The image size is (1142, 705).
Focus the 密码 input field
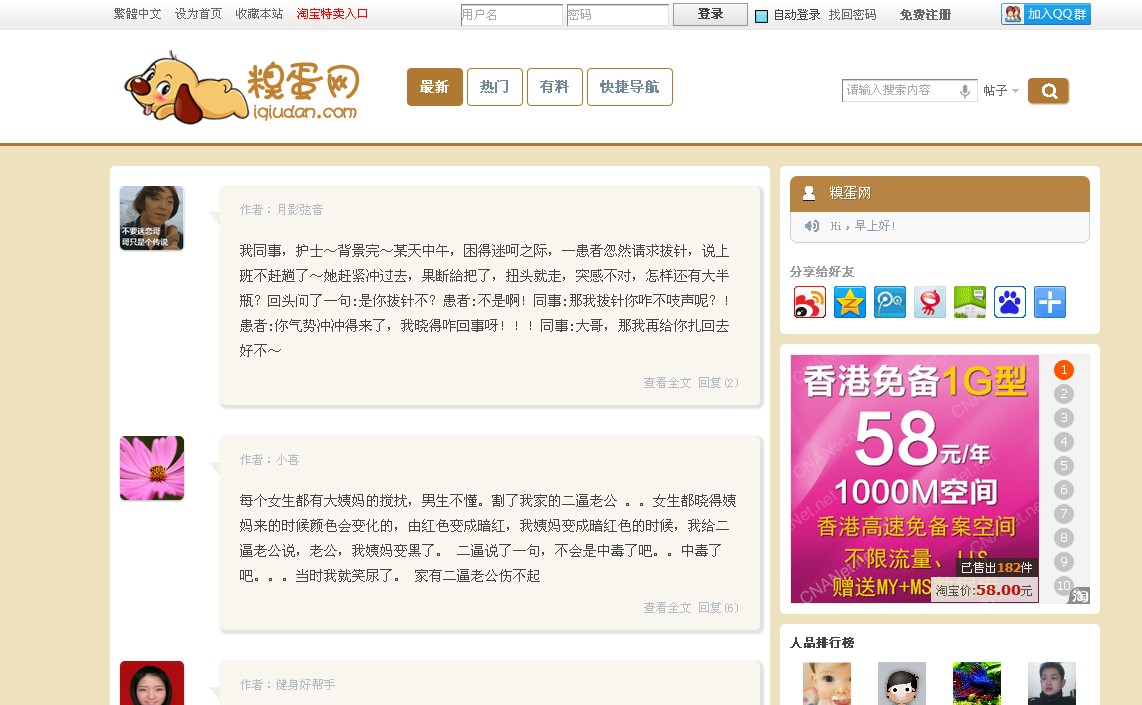coord(618,15)
